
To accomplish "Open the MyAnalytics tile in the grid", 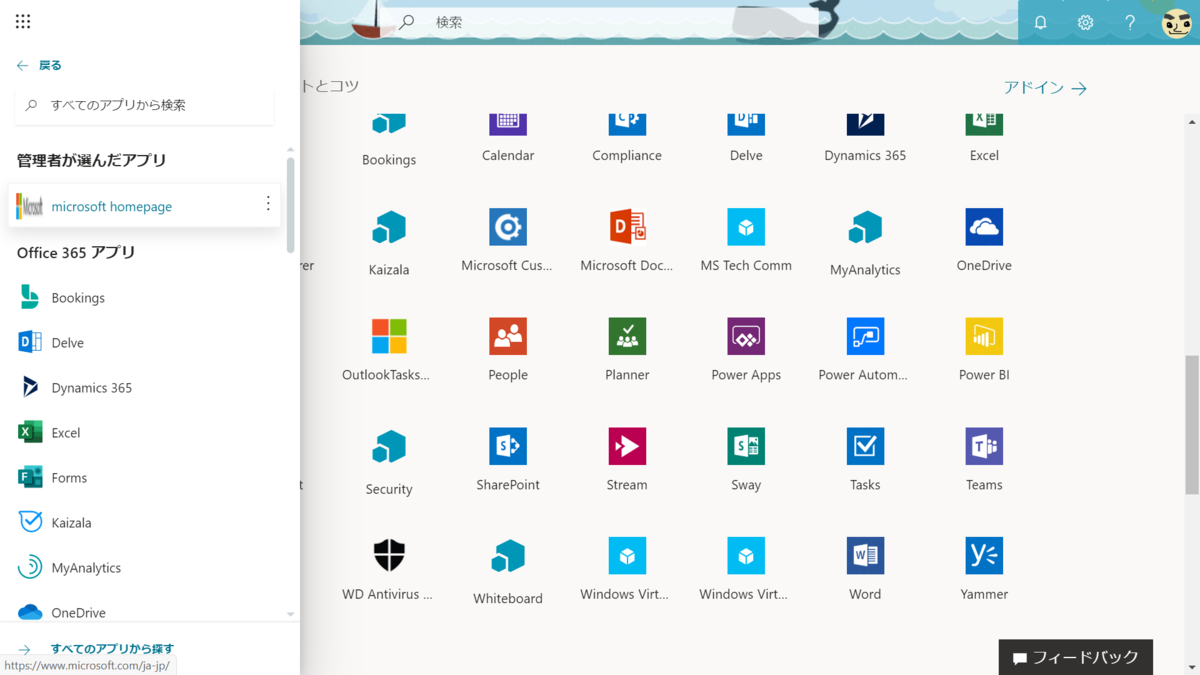I will (865, 243).
